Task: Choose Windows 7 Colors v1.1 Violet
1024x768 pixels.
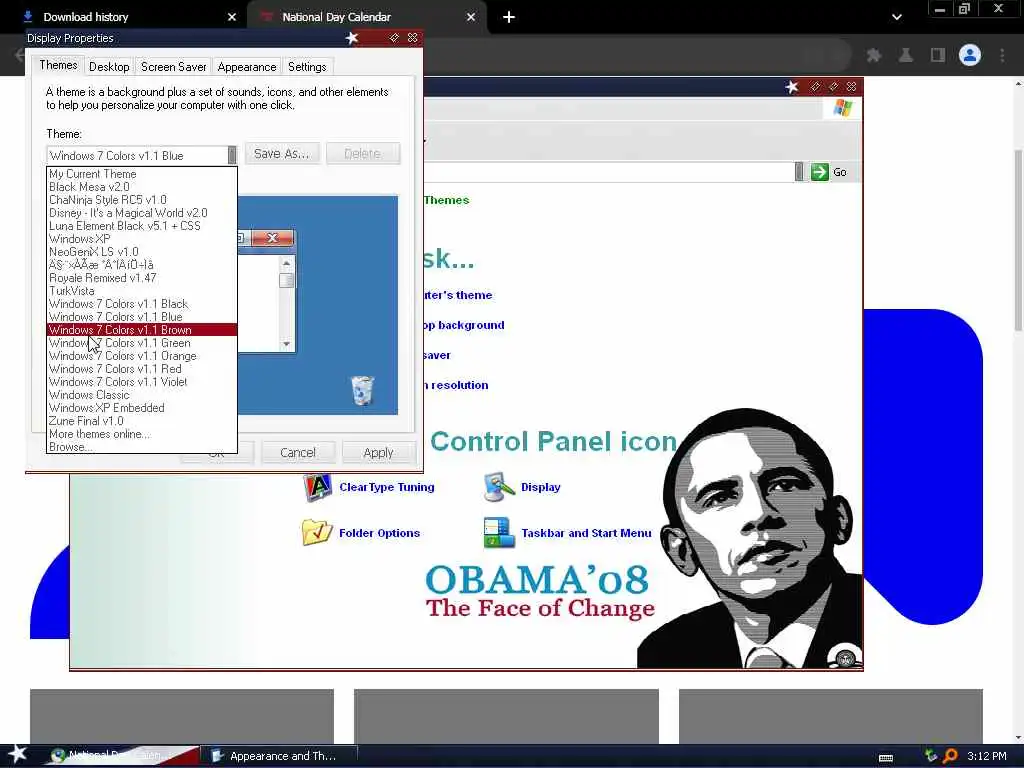Action: (x=142, y=382)
